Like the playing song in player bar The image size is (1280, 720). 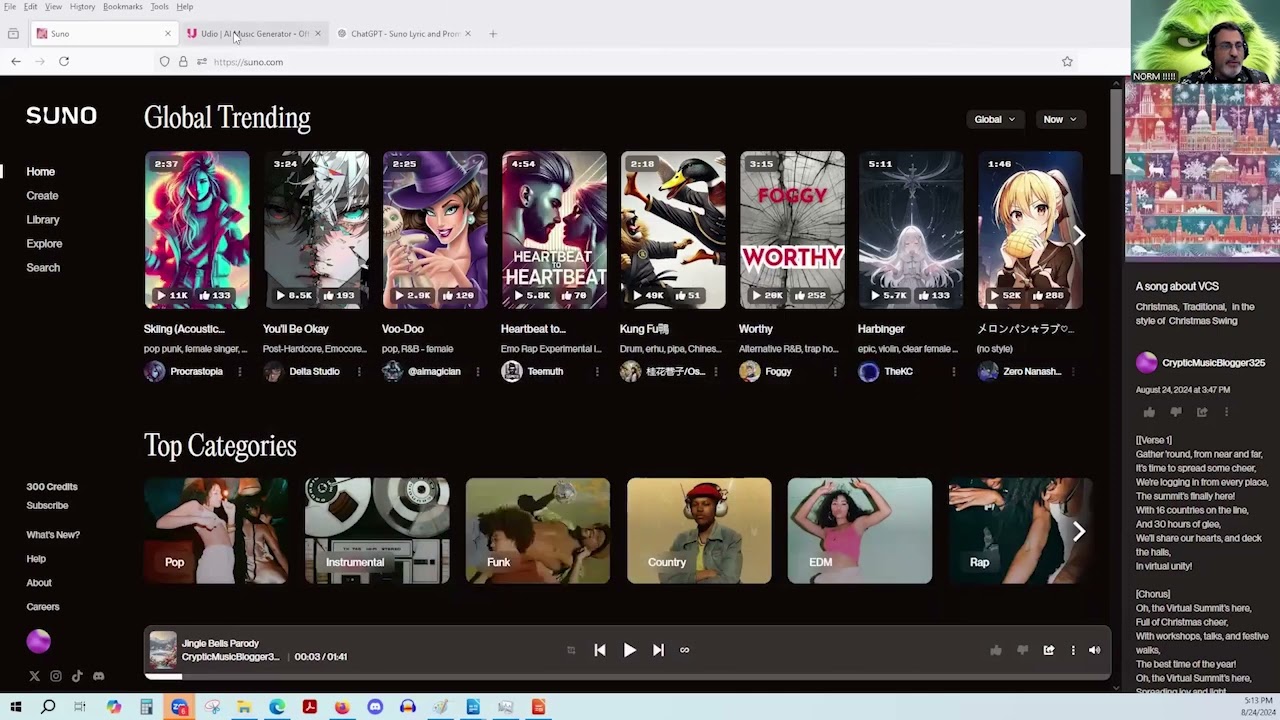pyautogui.click(x=996, y=650)
